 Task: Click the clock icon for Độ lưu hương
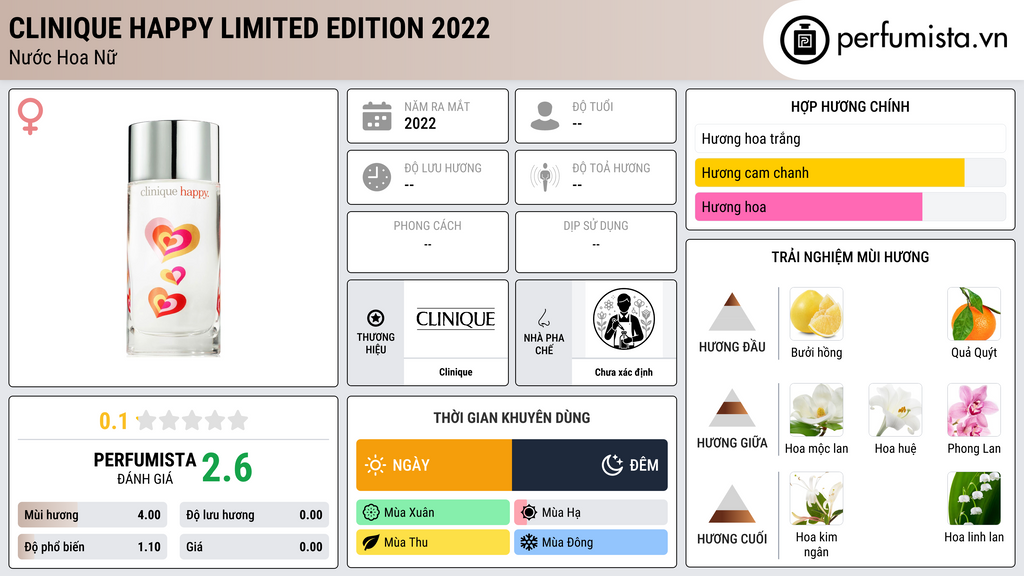point(377,177)
